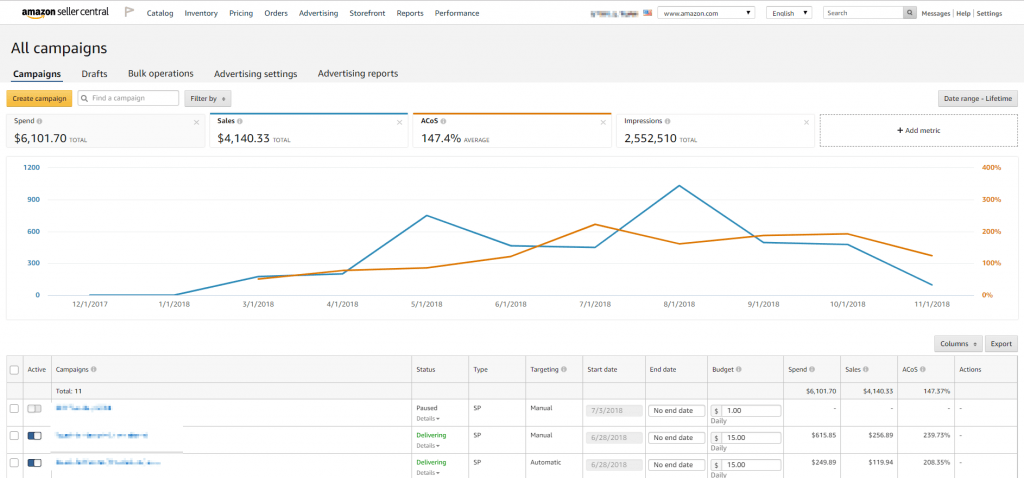Screen dimensions: 1024x478
Task: Open the Filter by dropdown
Action: pos(208,99)
